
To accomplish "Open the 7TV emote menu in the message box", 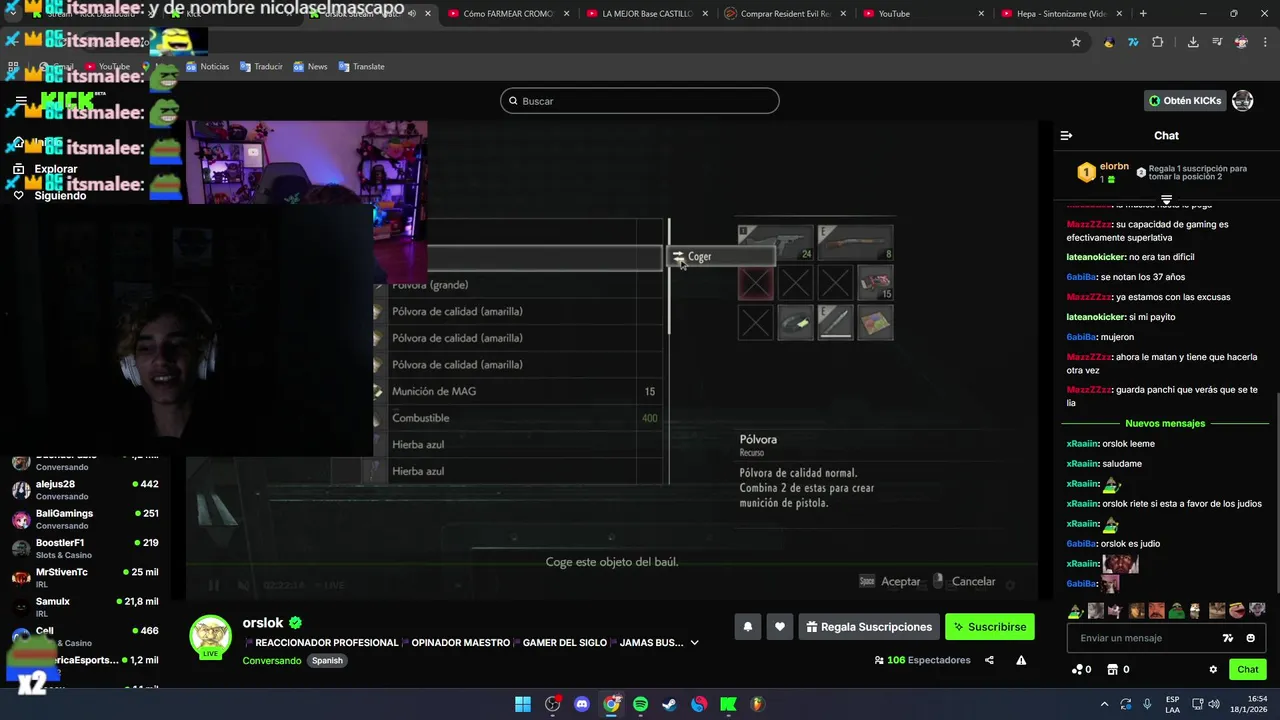I will (x=1228, y=638).
